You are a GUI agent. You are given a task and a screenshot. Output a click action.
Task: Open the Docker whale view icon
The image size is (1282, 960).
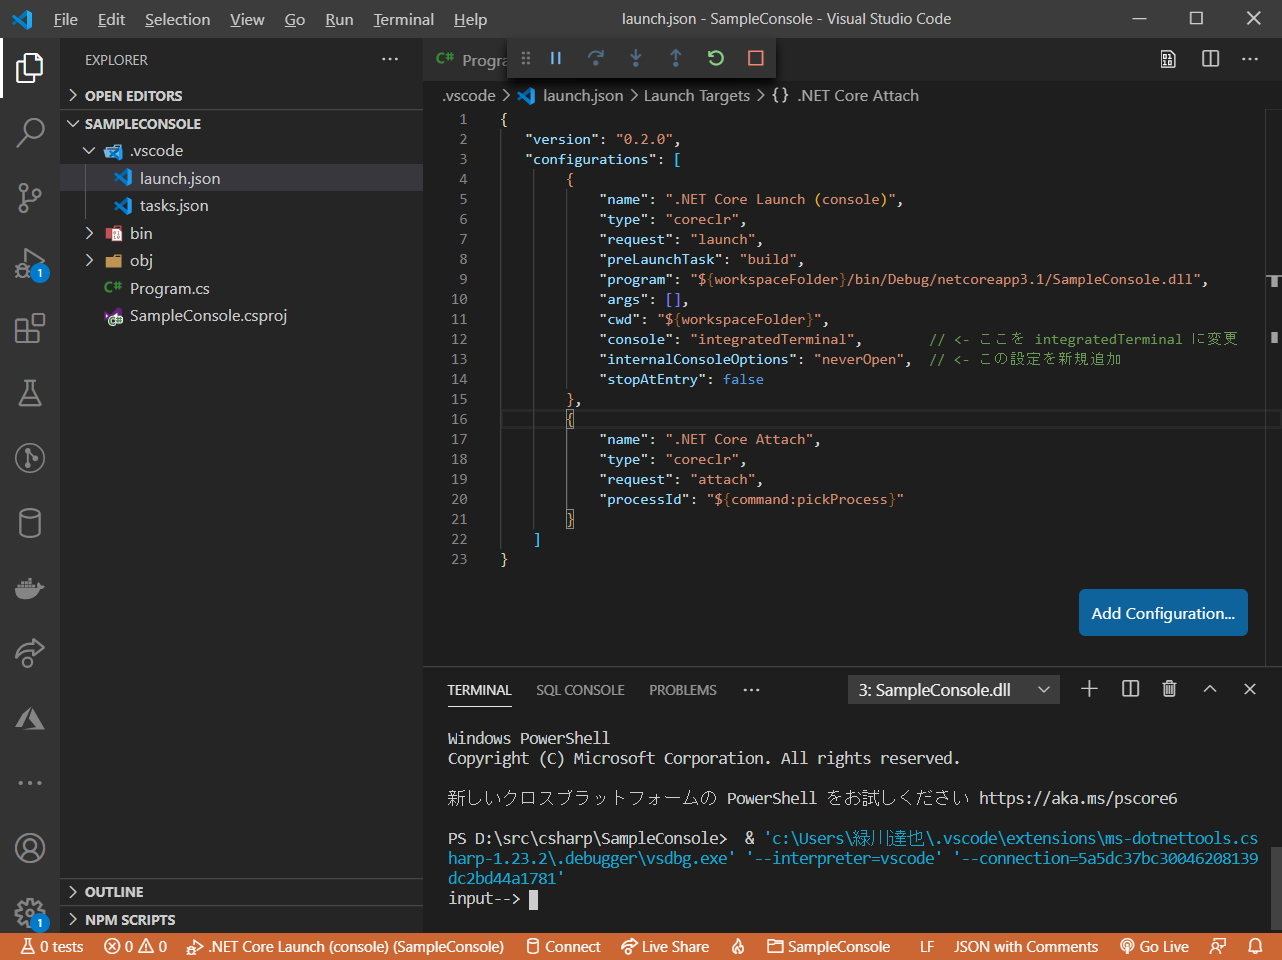[x=30, y=588]
